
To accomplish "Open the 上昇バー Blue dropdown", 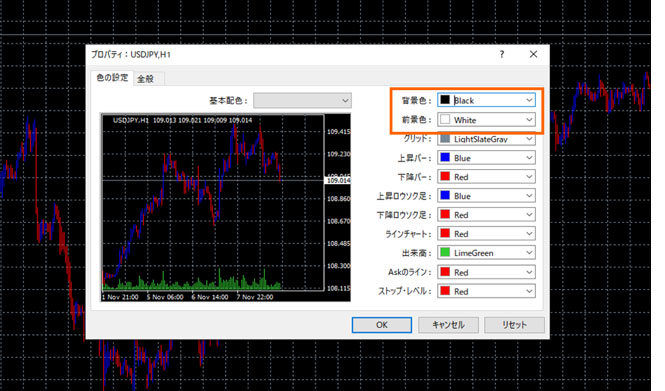I will tap(486, 158).
